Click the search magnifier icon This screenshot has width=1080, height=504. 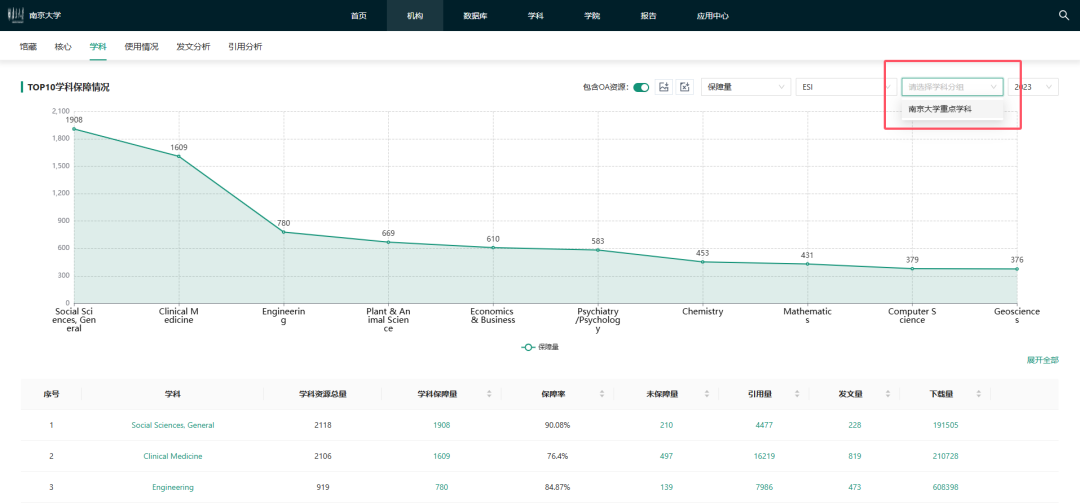[x=1064, y=15]
